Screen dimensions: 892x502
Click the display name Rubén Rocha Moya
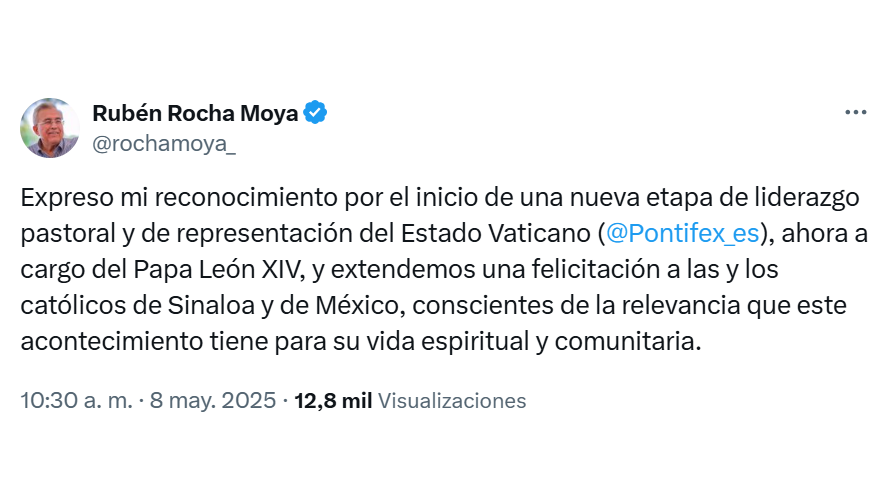click(x=195, y=113)
